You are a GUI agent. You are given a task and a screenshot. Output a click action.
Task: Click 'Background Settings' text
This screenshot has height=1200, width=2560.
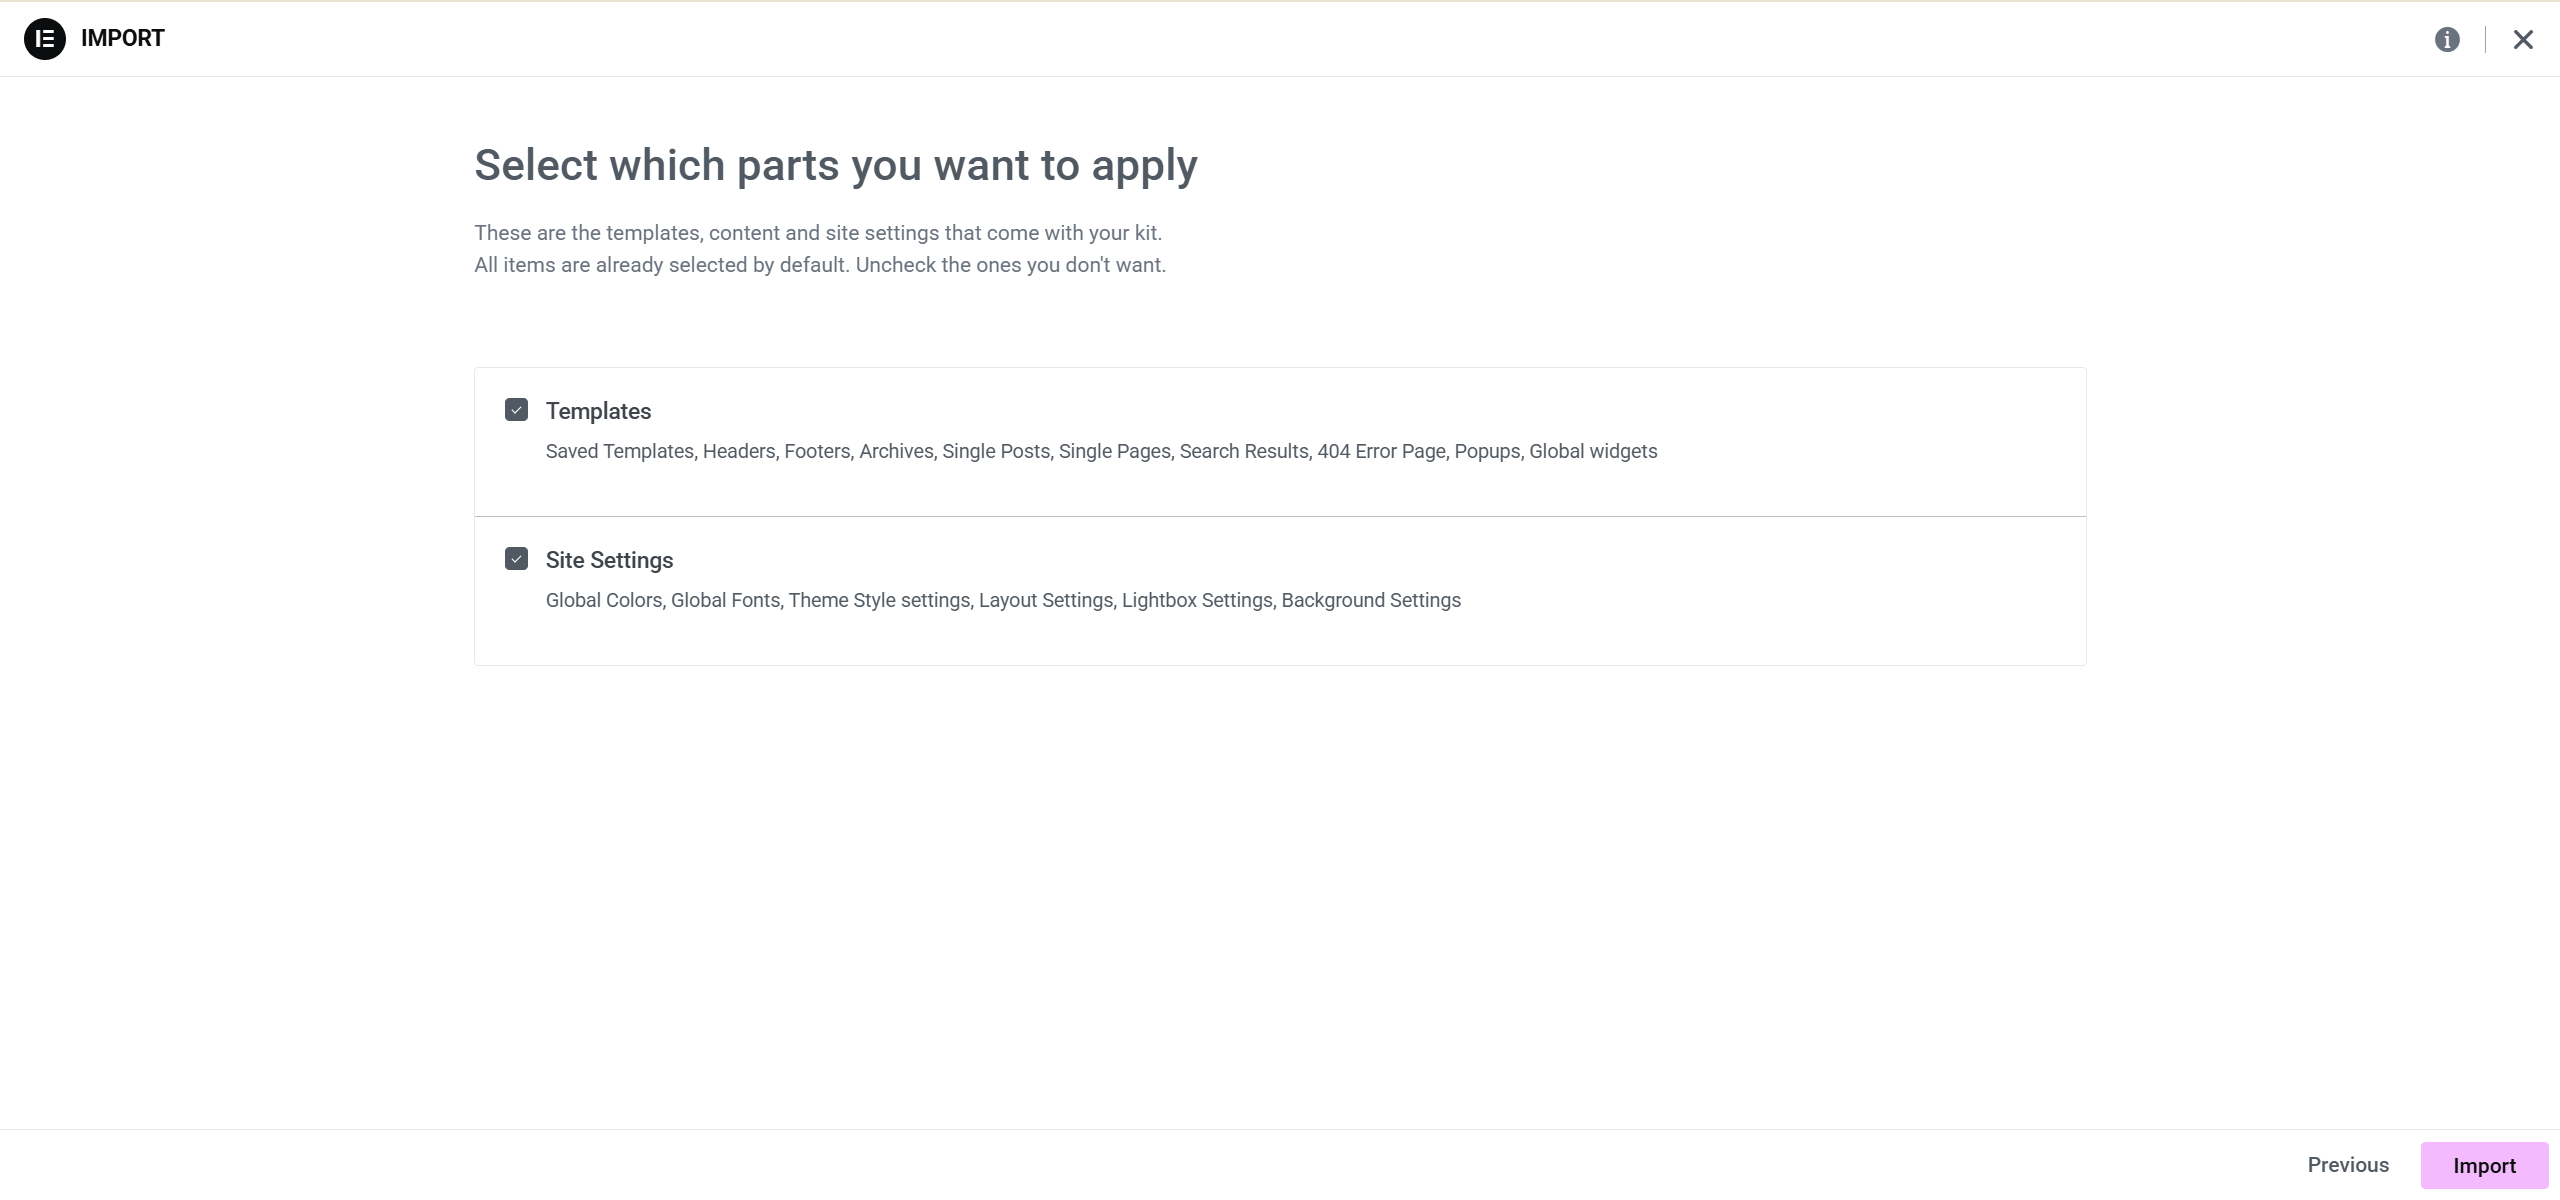pyautogui.click(x=1371, y=600)
